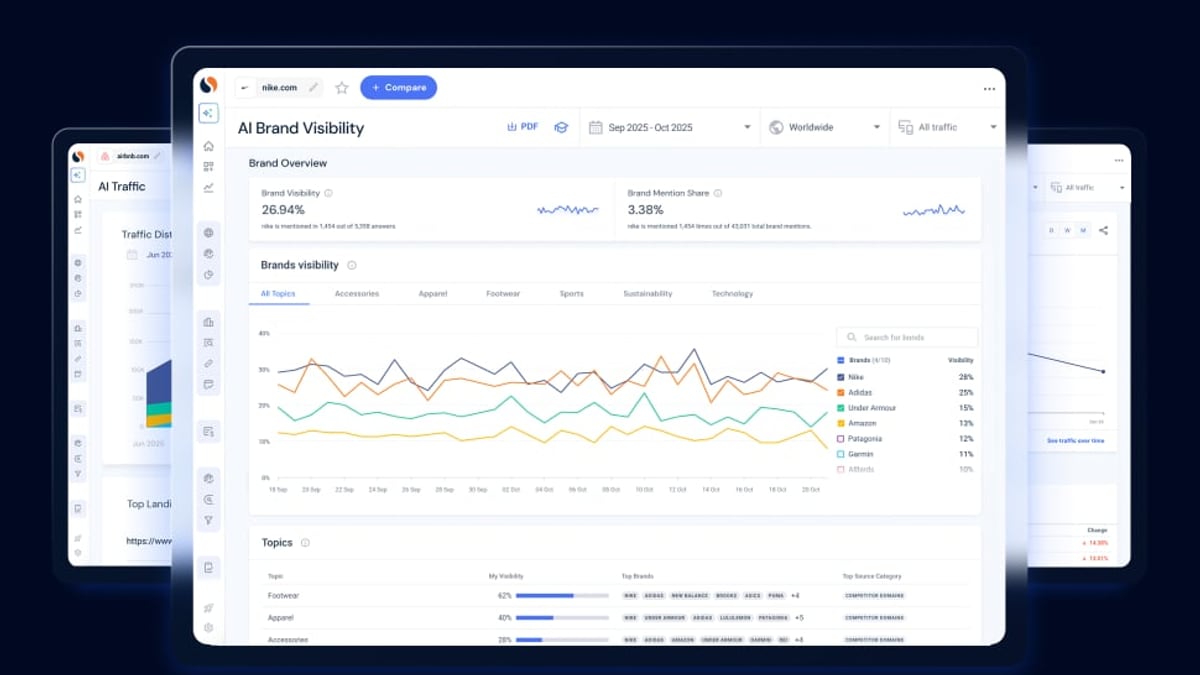Open the buildings icon in front sidebar
The image size is (1200, 675).
click(x=208, y=322)
